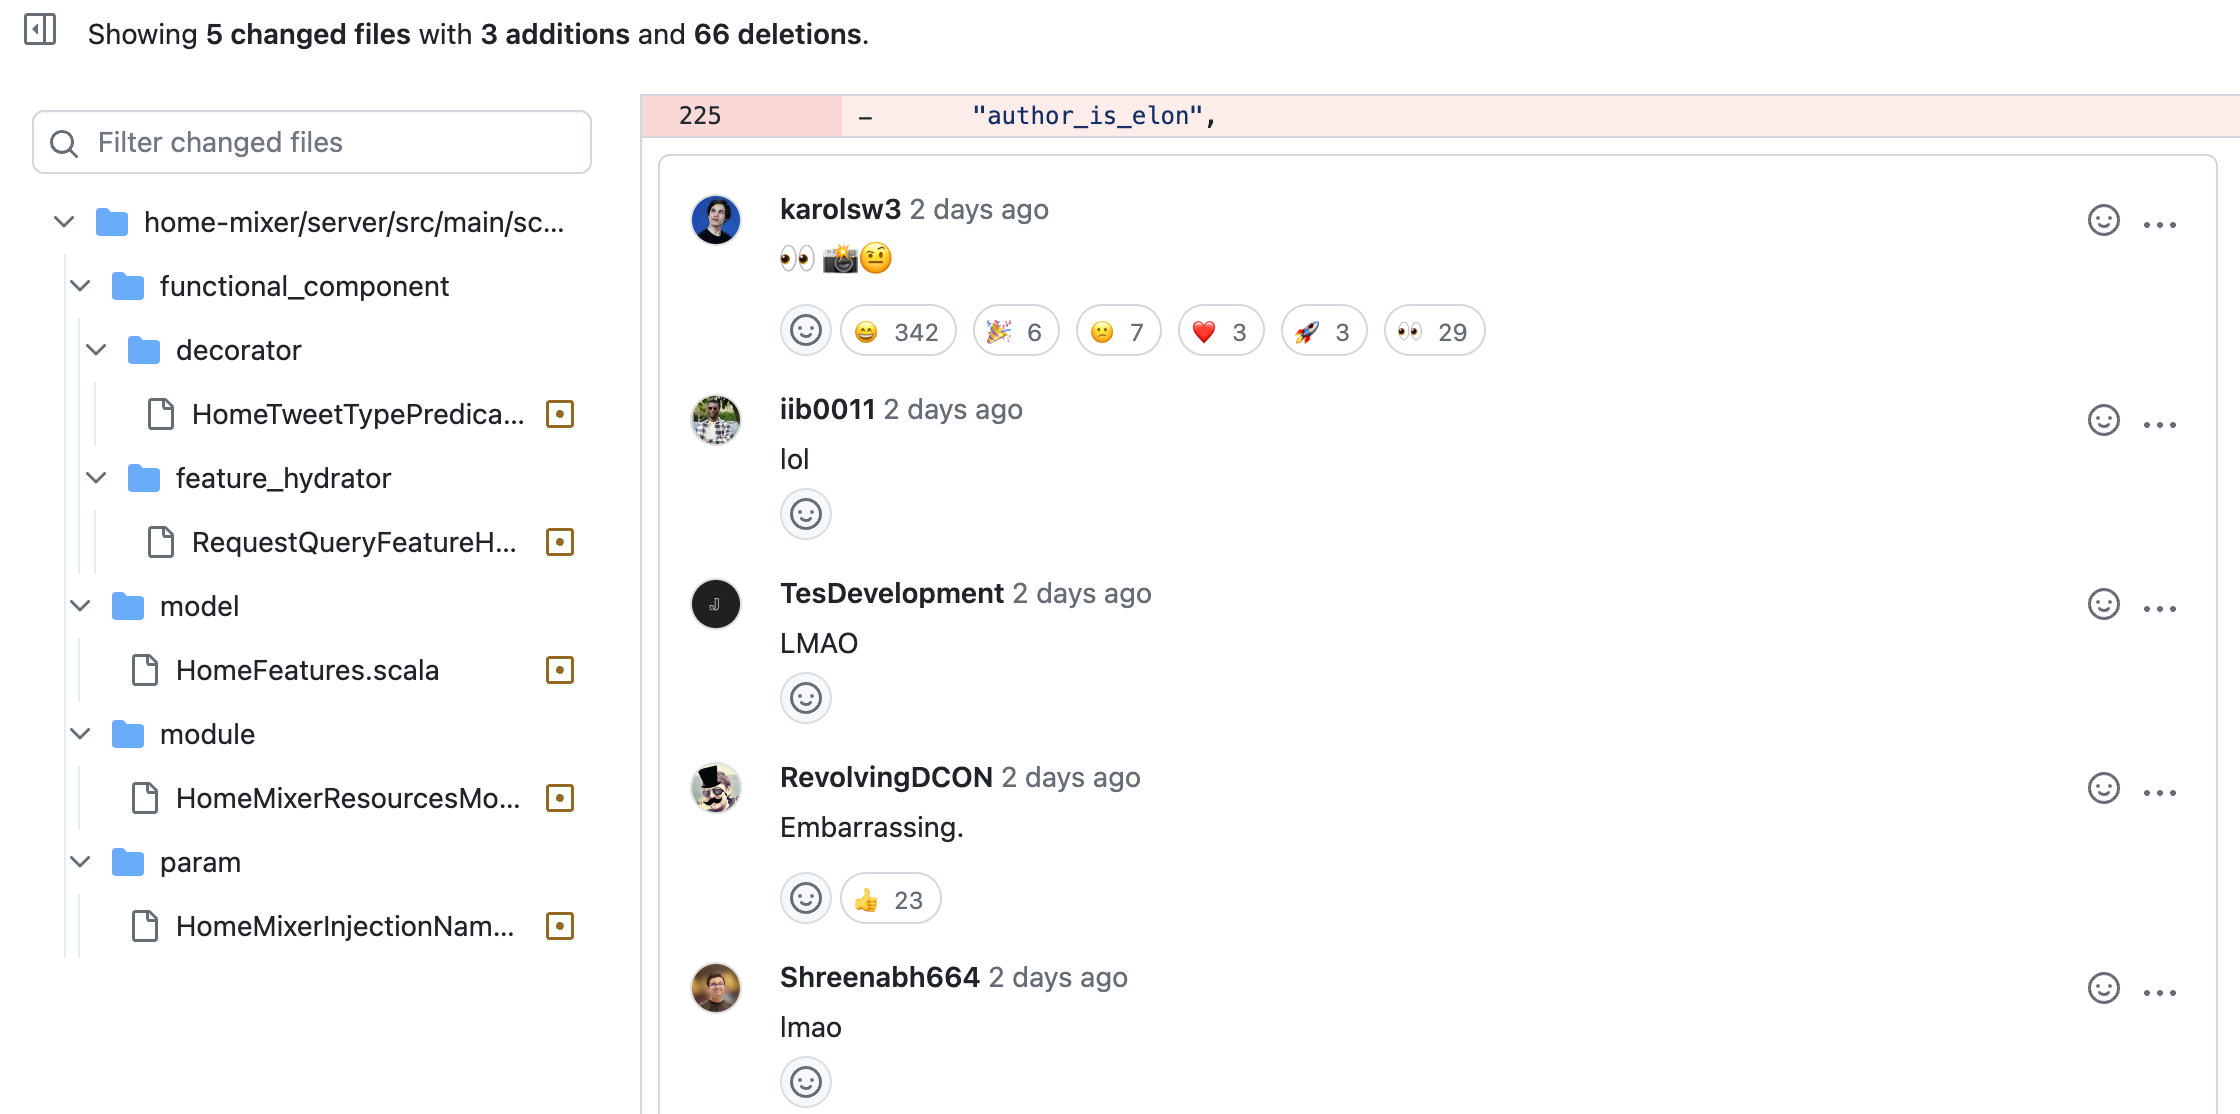Click the three-dot menu on TesDevelopment comment
2240x1114 pixels.
tap(2164, 601)
